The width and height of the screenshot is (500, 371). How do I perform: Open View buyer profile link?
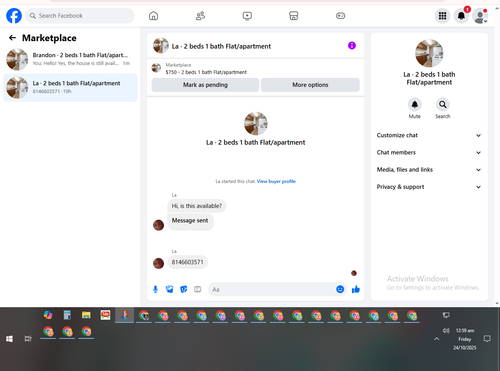click(x=276, y=181)
